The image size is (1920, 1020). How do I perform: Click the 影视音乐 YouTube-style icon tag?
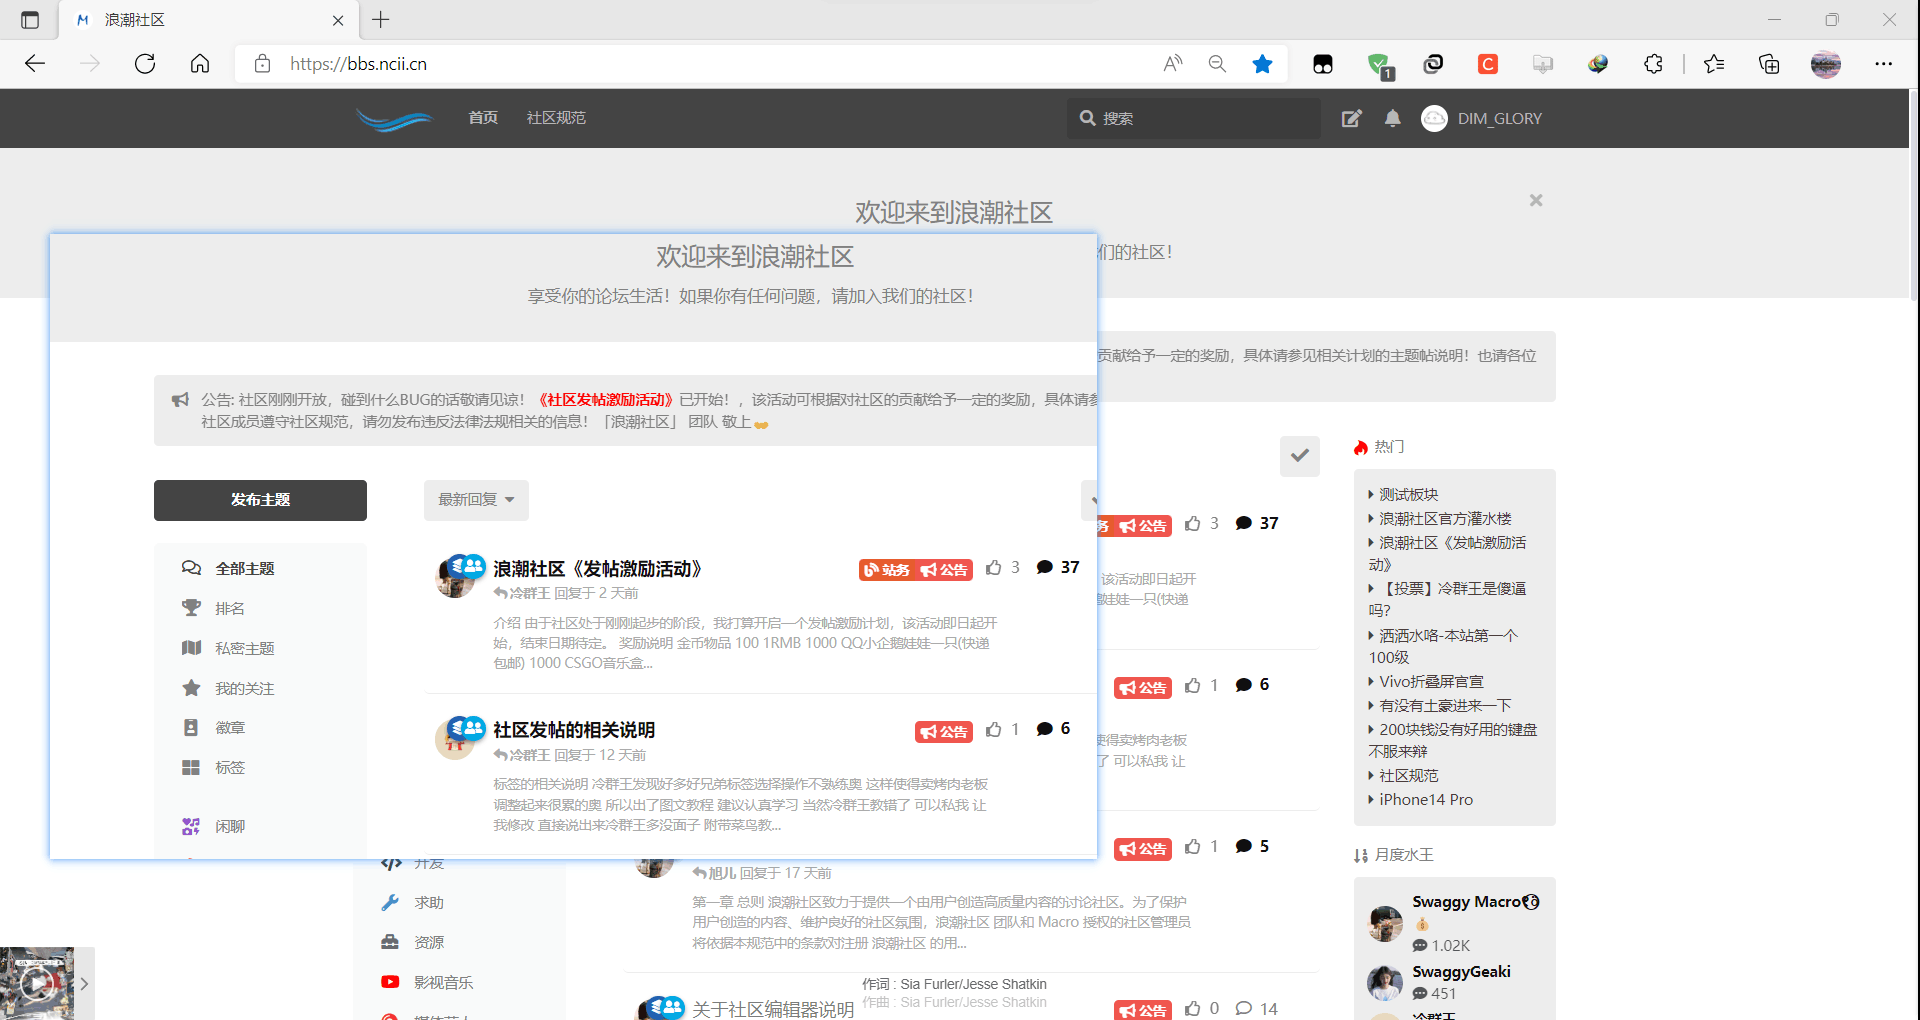[x=390, y=982]
